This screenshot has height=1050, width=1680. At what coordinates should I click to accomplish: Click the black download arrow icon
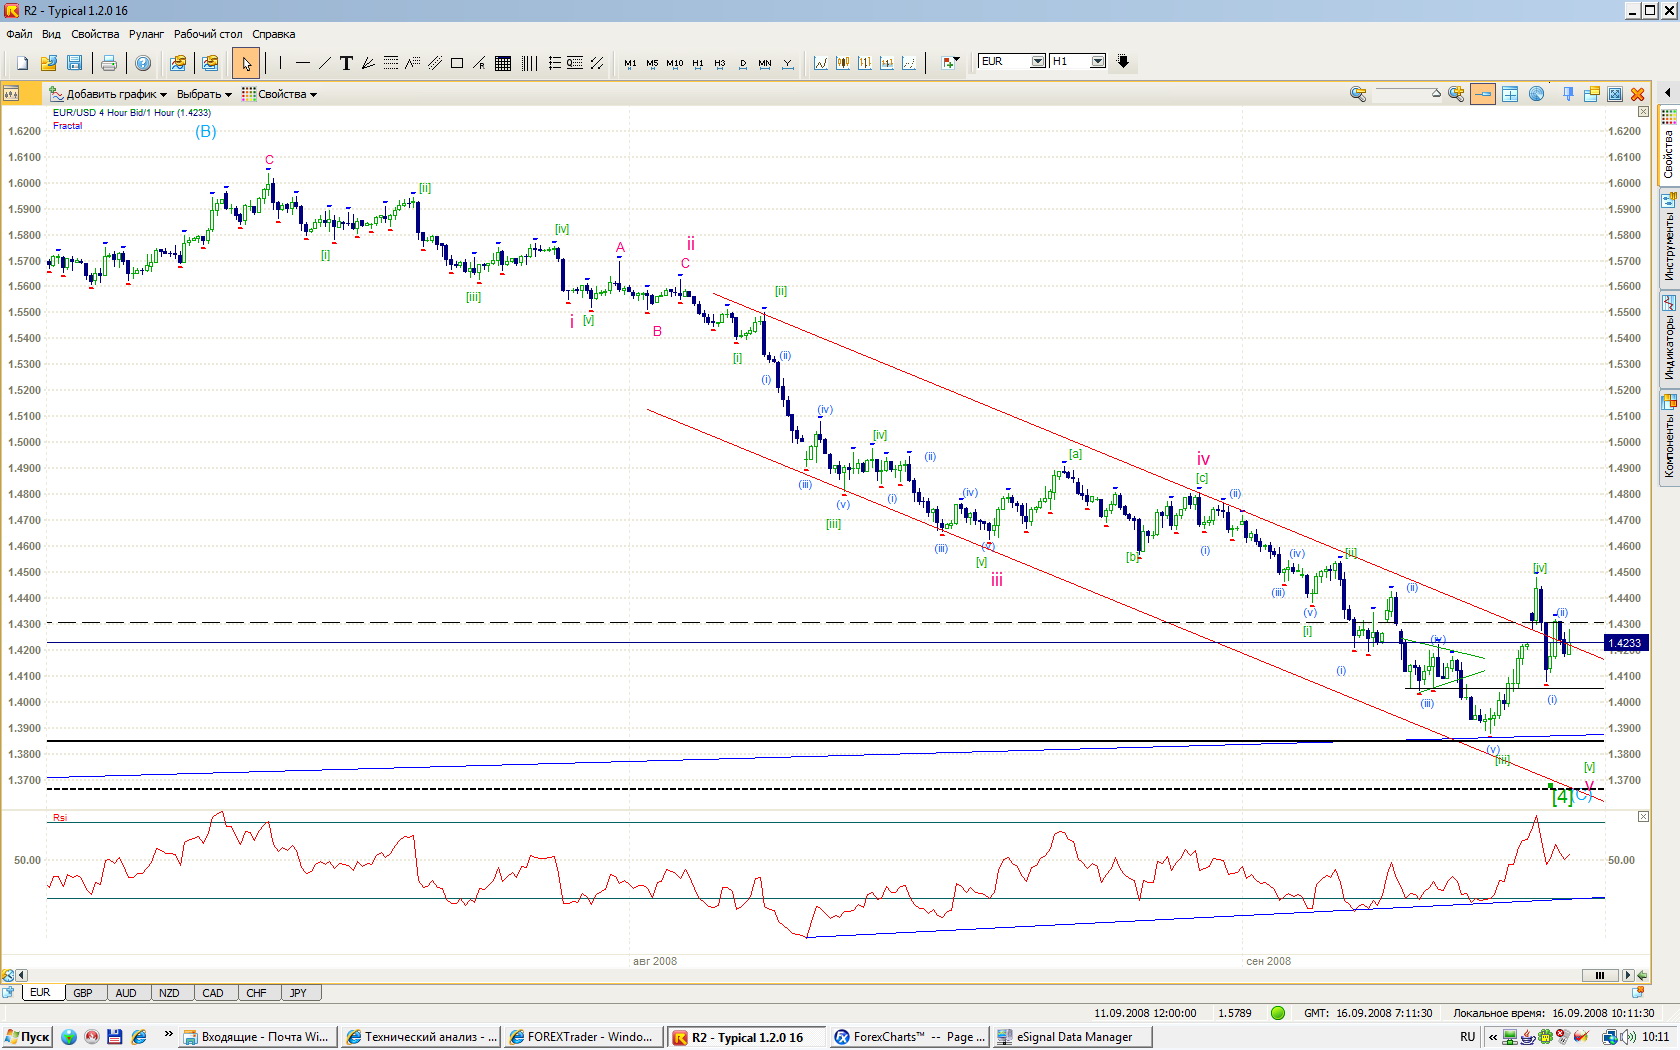tap(1123, 62)
